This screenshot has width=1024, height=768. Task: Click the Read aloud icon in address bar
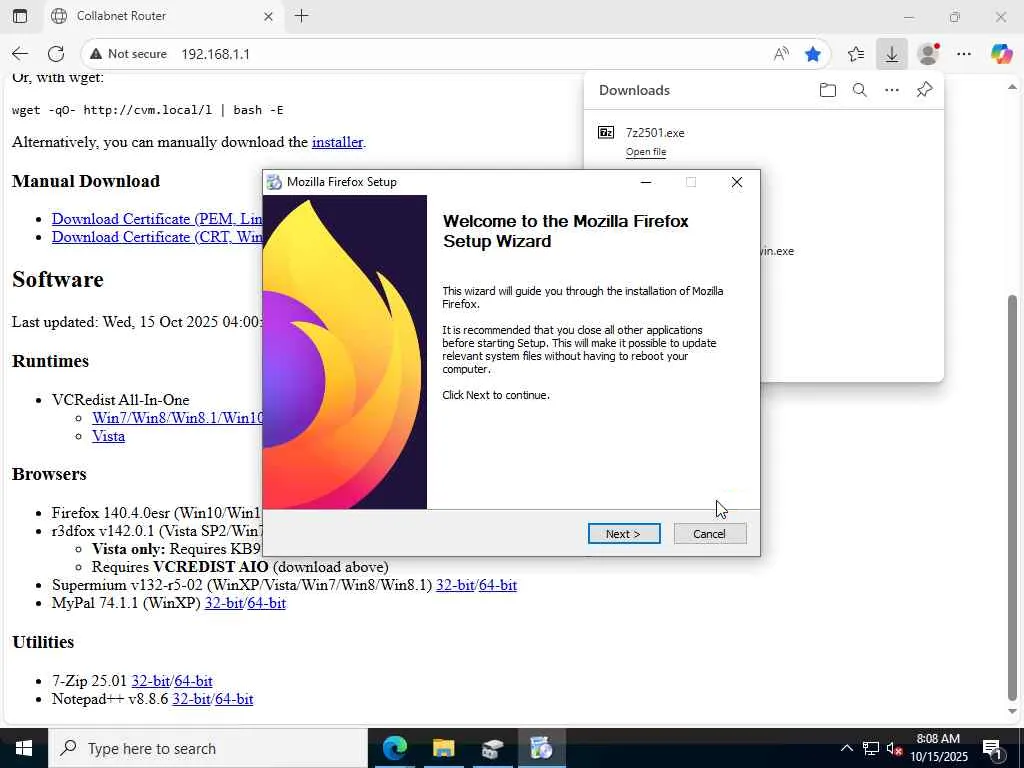pos(780,54)
